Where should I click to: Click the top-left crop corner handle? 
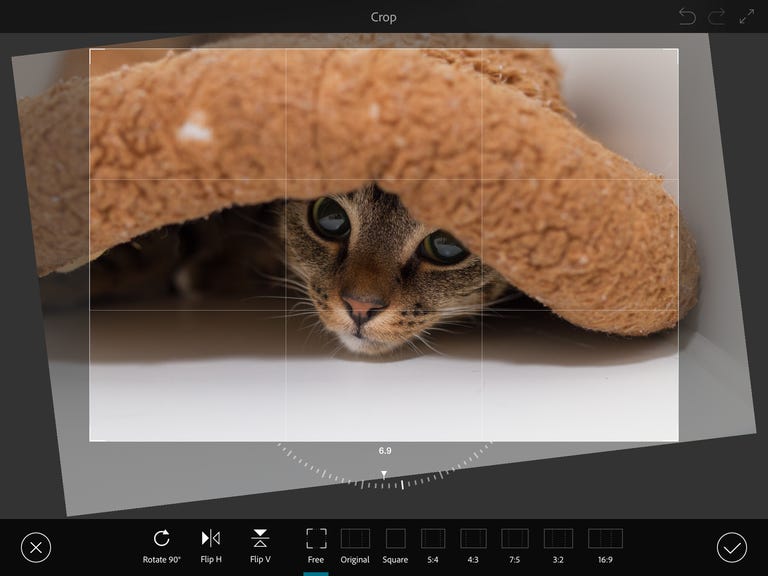tap(91, 50)
